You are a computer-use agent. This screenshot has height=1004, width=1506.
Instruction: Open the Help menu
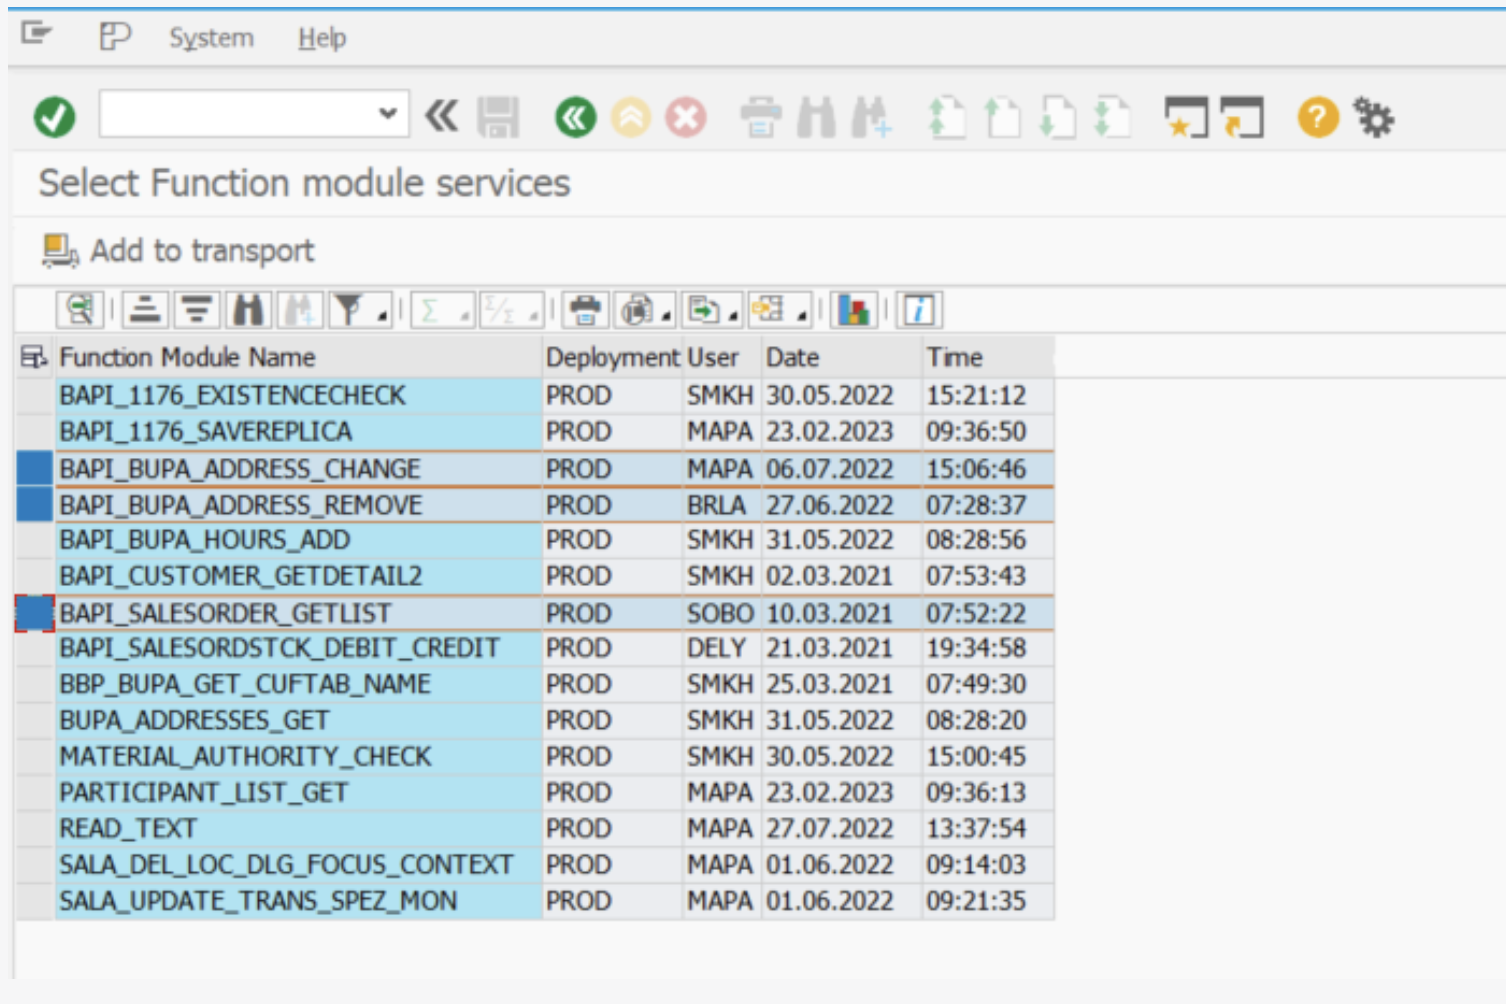click(322, 38)
